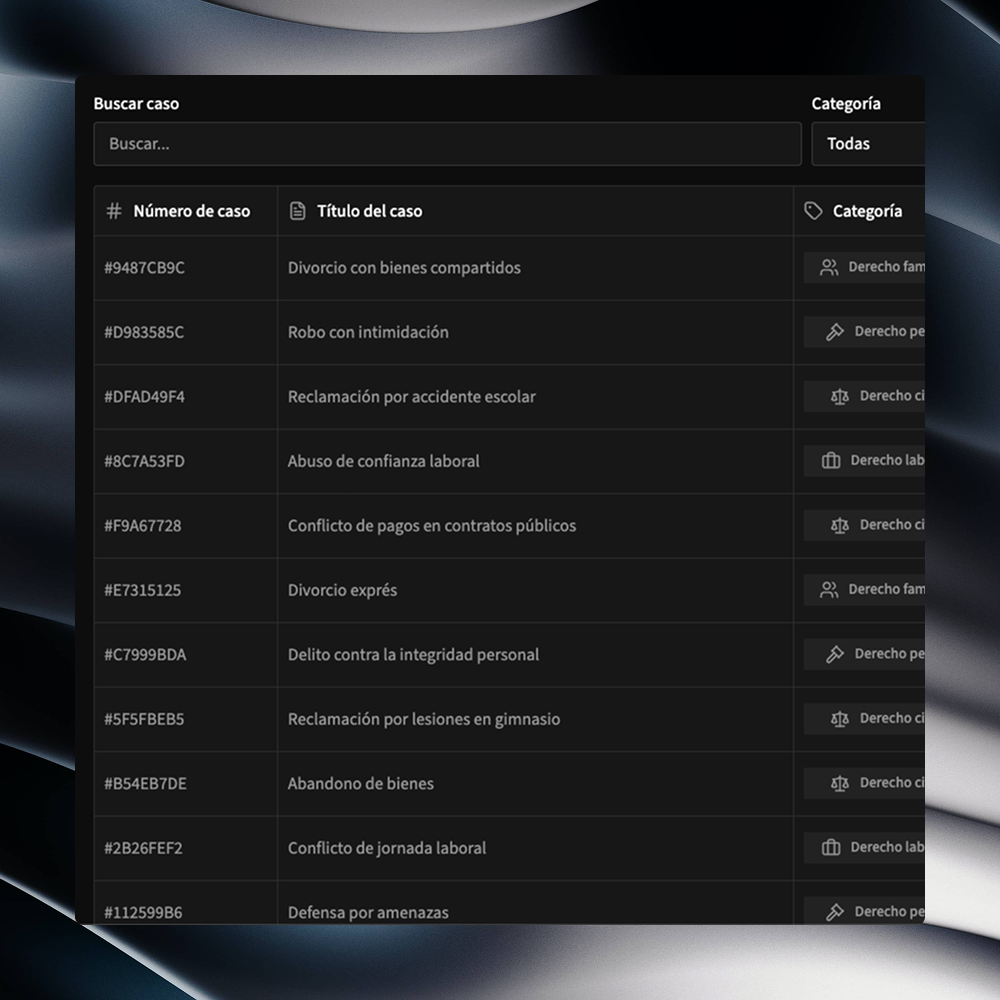
Task: Click the Derecho penal badge on Delito contra la integridad personal
Action: coord(870,654)
